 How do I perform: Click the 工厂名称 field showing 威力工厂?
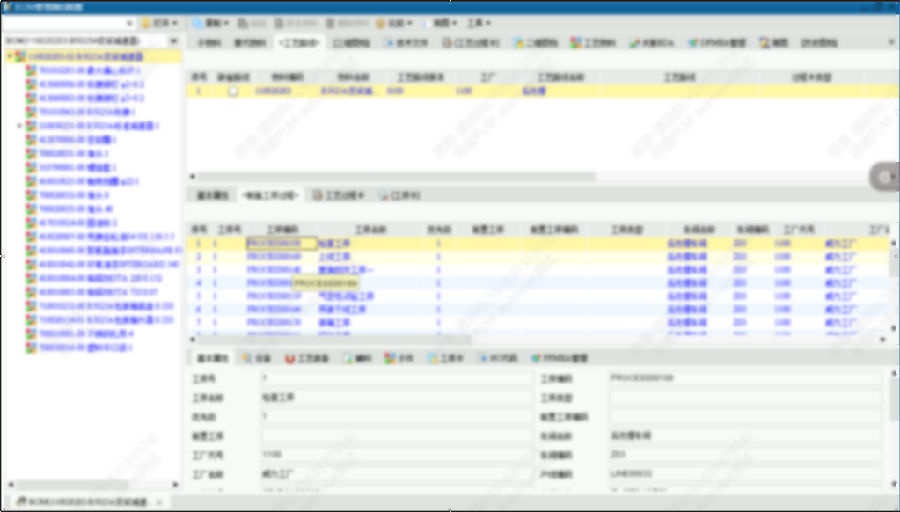[396, 475]
